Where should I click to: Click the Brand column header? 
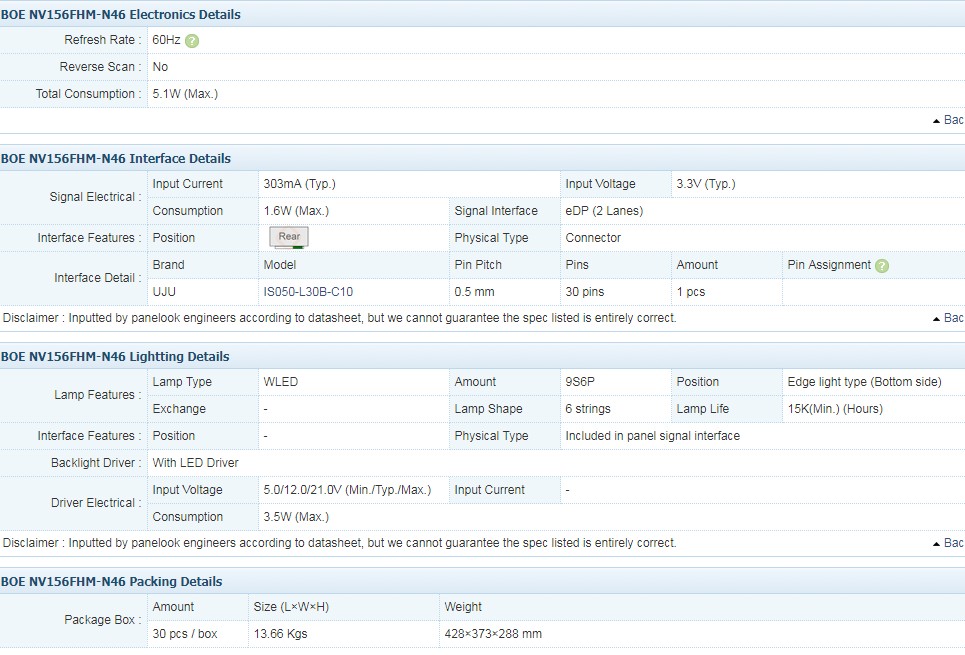coord(169,265)
